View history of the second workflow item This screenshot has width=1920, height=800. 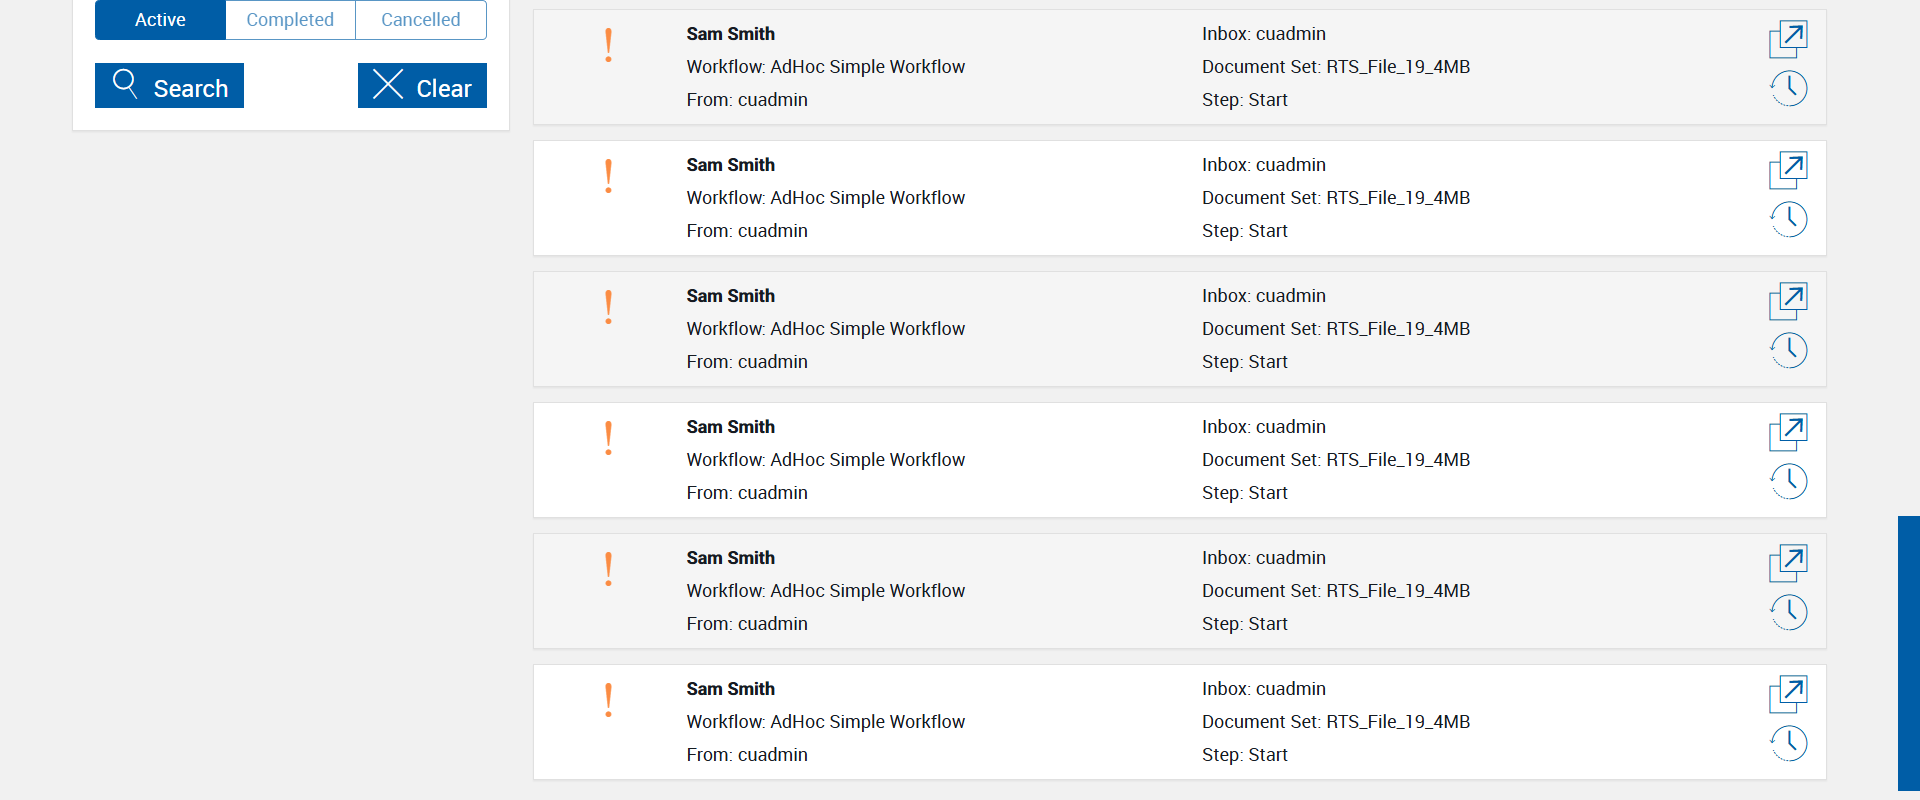pyautogui.click(x=1789, y=220)
